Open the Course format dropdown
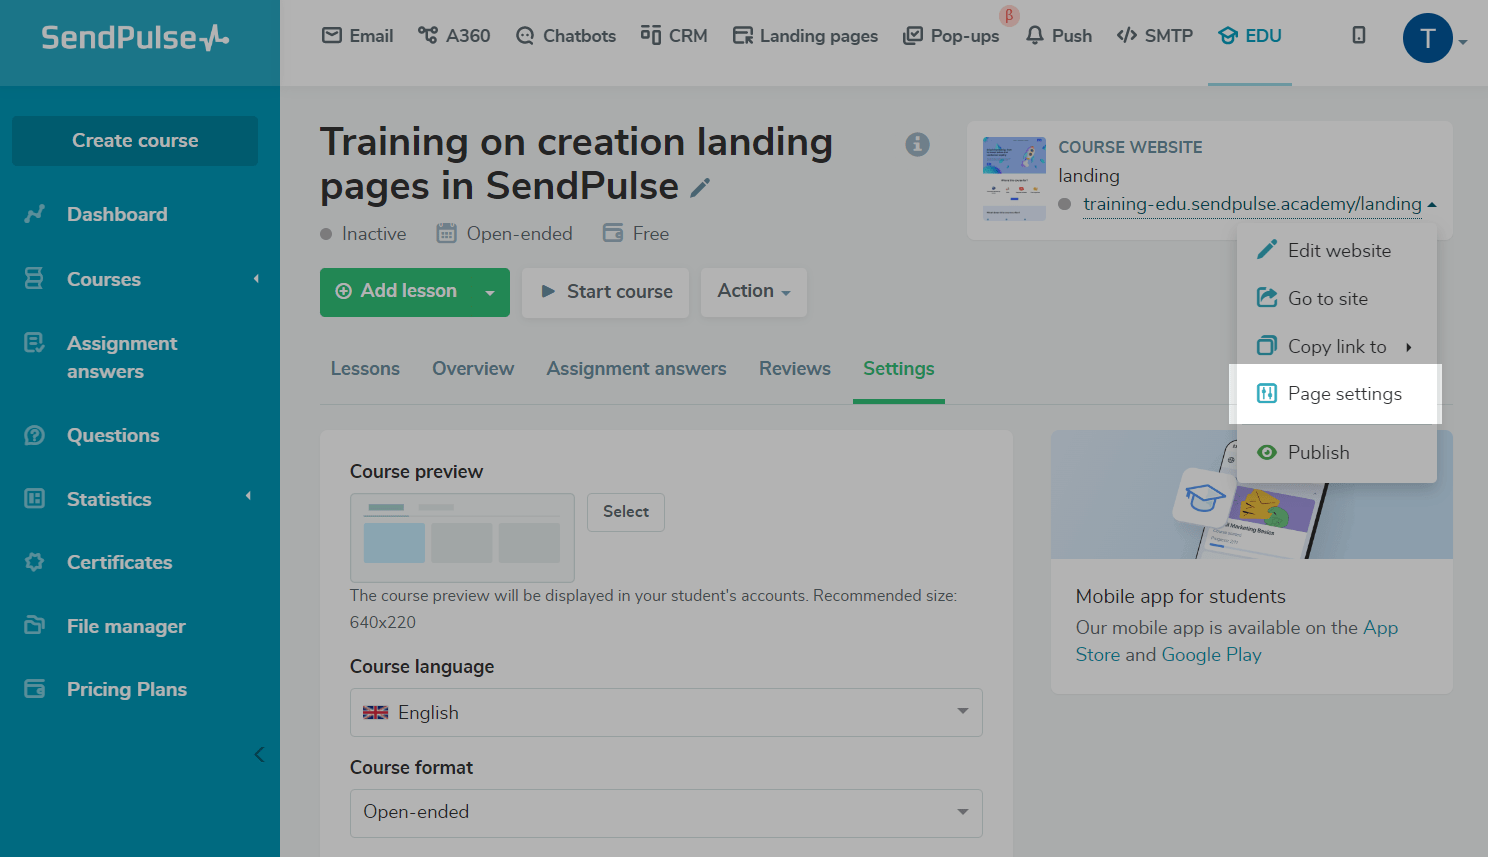This screenshot has height=857, width=1488. pyautogui.click(x=666, y=812)
